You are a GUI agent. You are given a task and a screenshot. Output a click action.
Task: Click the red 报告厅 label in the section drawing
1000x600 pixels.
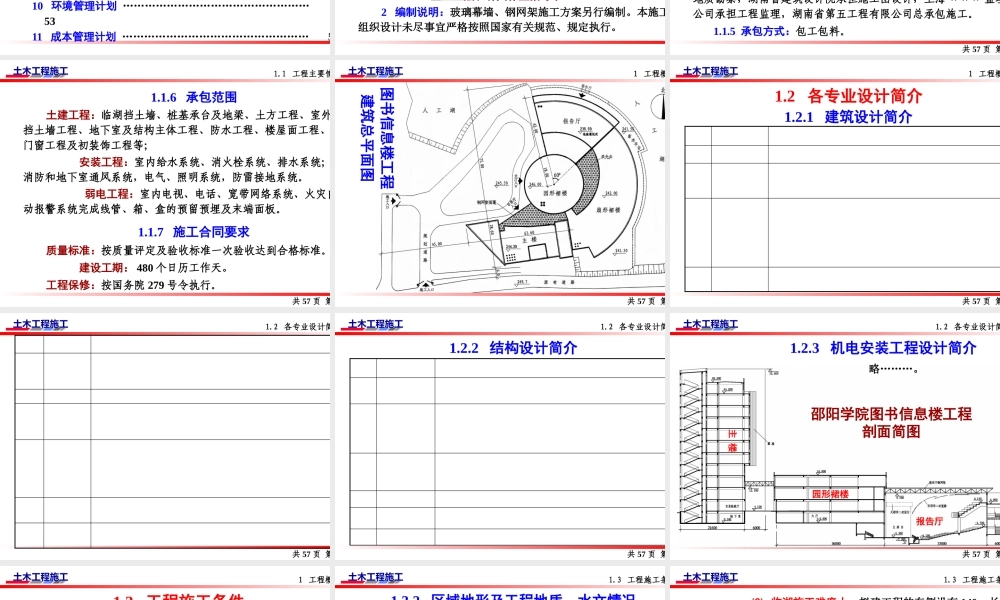929,521
